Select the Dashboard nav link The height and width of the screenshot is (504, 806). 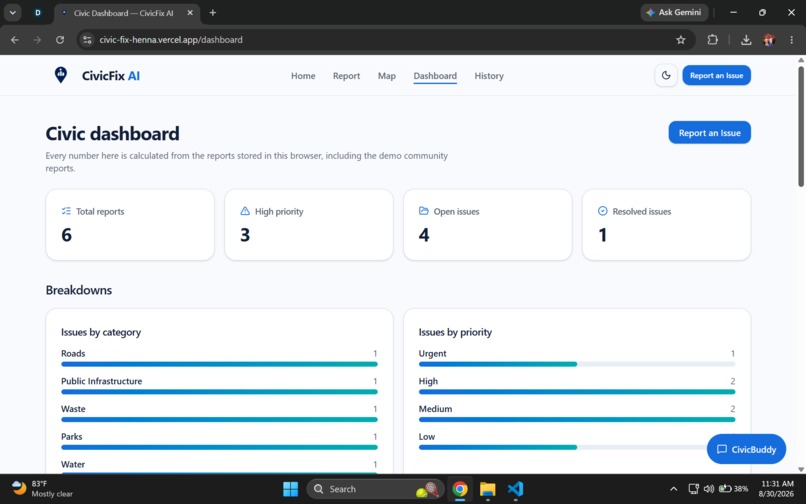[435, 76]
